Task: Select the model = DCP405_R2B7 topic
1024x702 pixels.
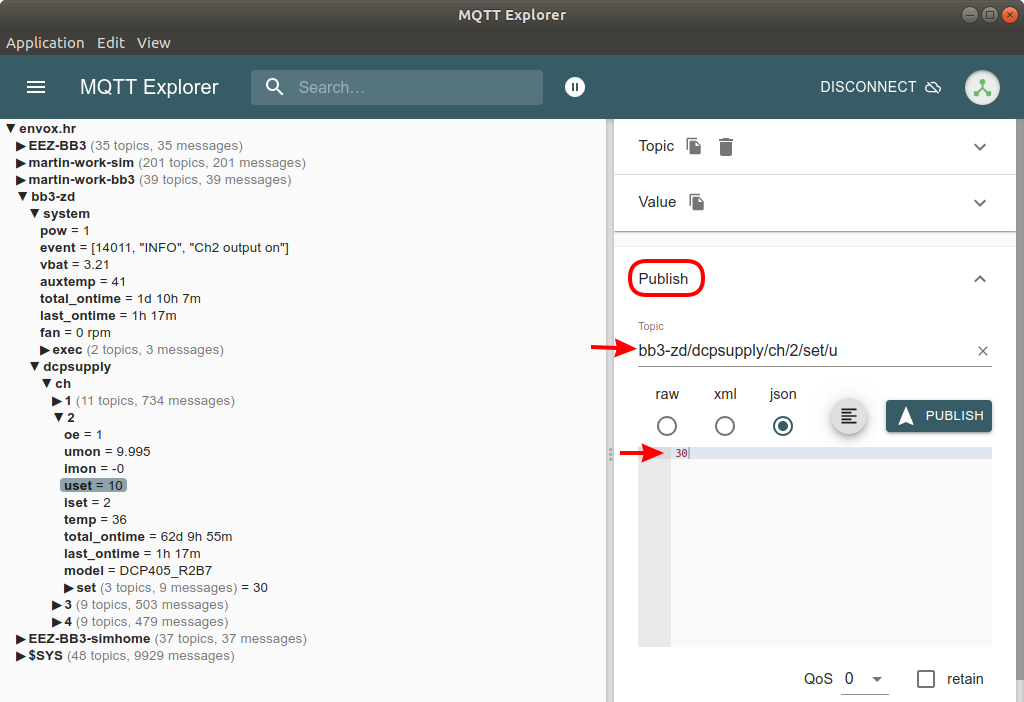Action: click(138, 571)
